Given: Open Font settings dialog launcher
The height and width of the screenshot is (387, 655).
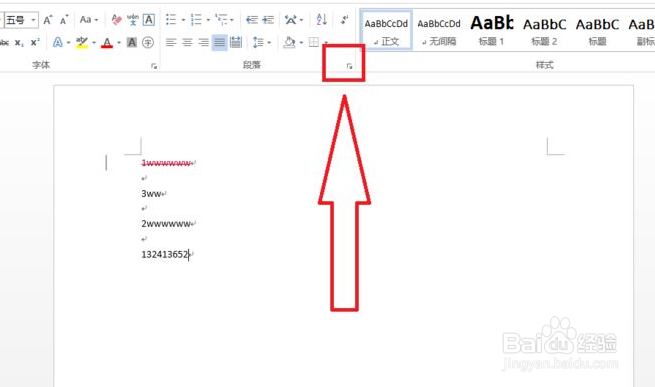Looking at the screenshot, I should (154, 66).
